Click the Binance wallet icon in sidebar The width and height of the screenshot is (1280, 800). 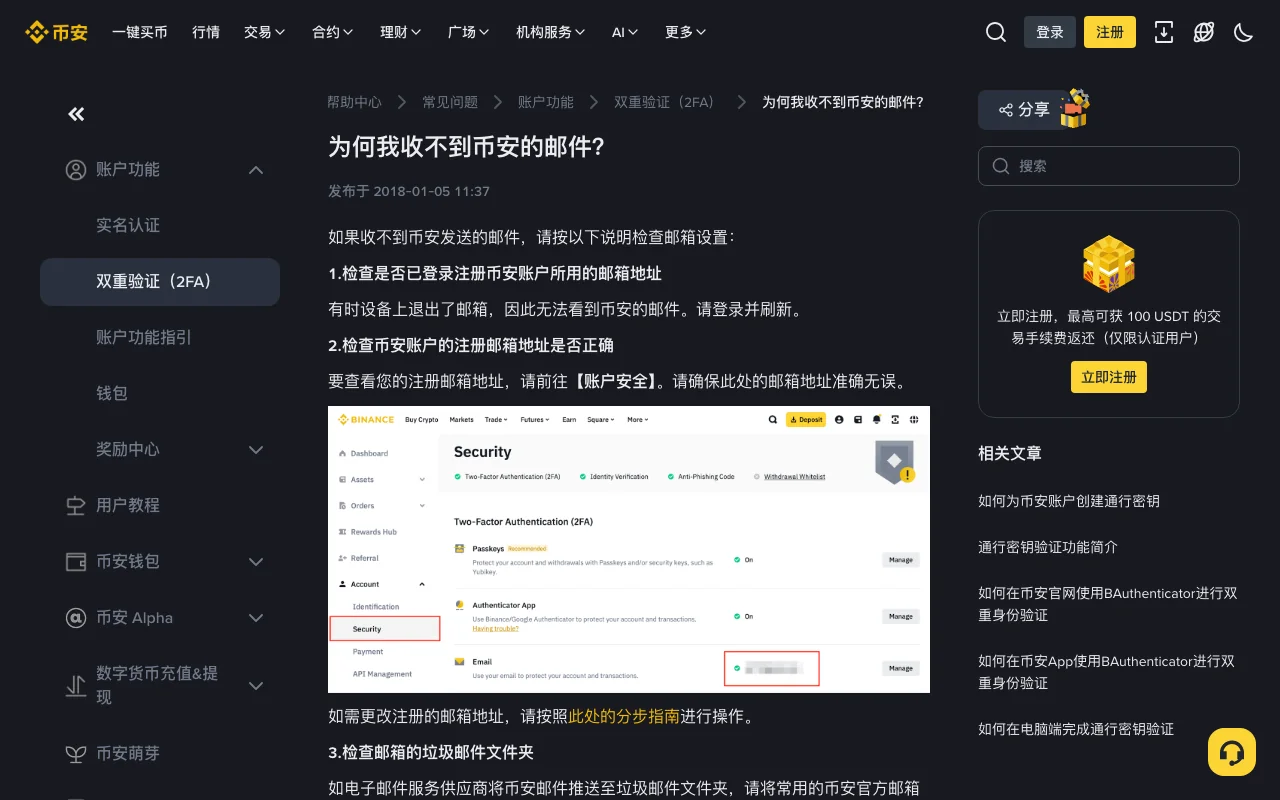[x=76, y=562]
